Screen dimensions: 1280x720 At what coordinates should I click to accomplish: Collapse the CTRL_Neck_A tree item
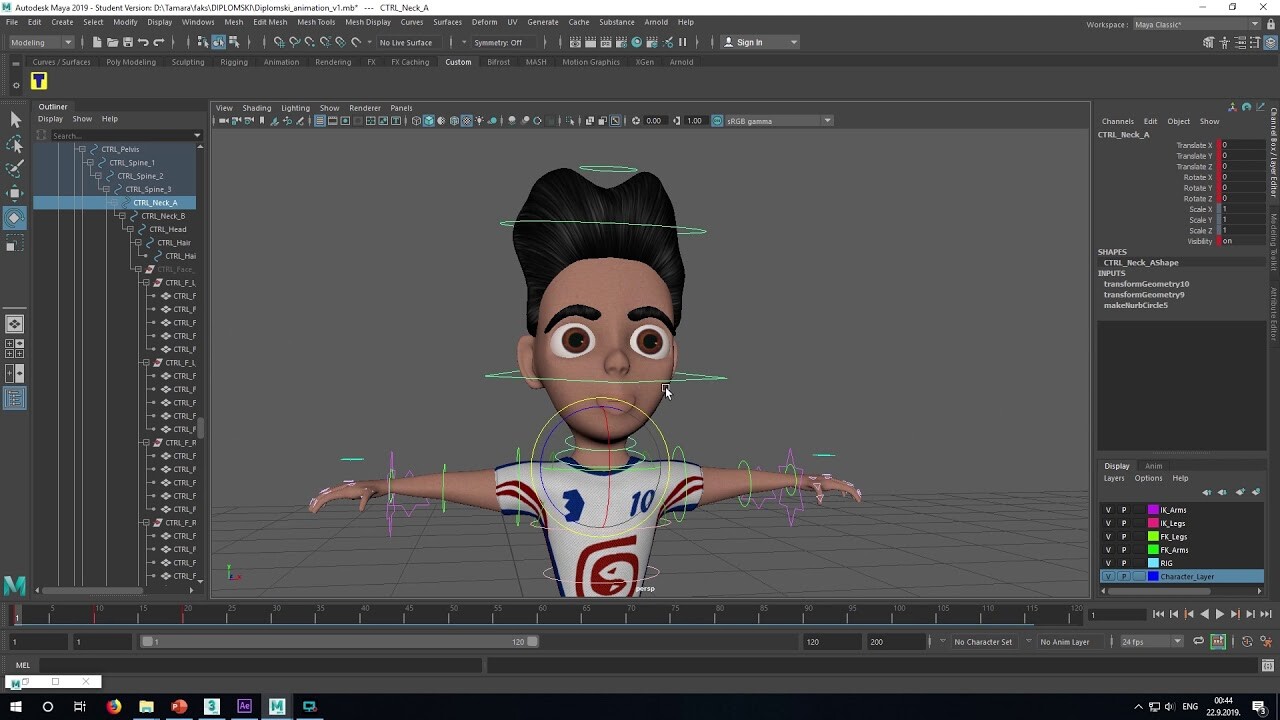[x=113, y=202]
